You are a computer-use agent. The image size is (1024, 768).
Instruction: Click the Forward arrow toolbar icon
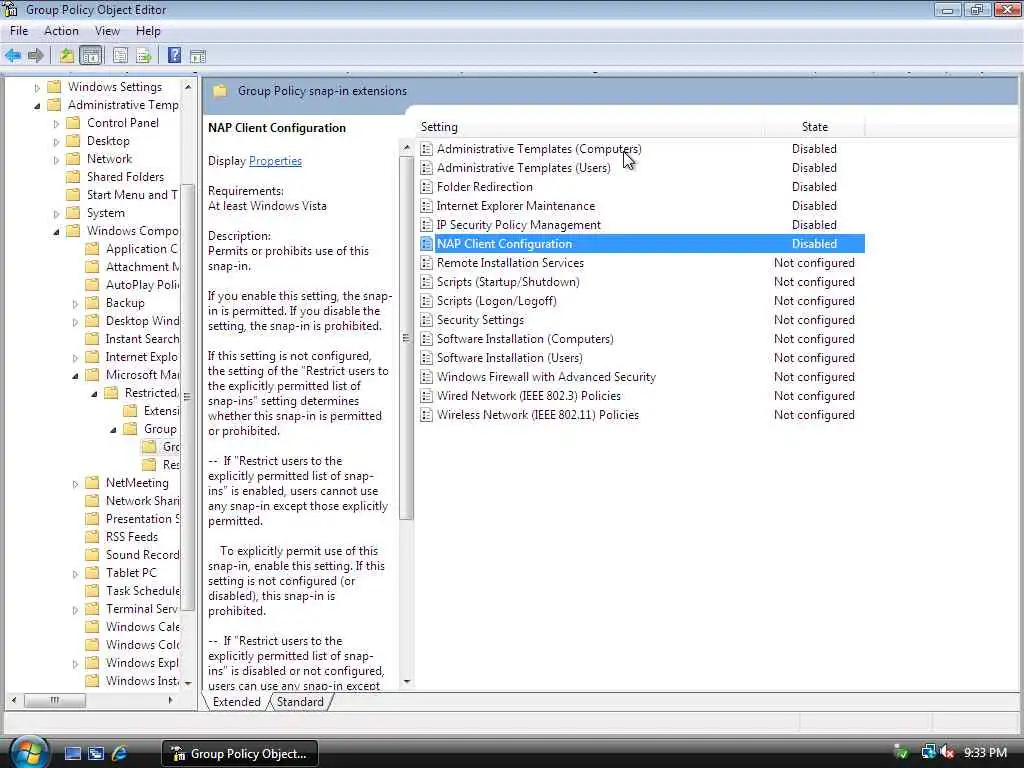36,56
